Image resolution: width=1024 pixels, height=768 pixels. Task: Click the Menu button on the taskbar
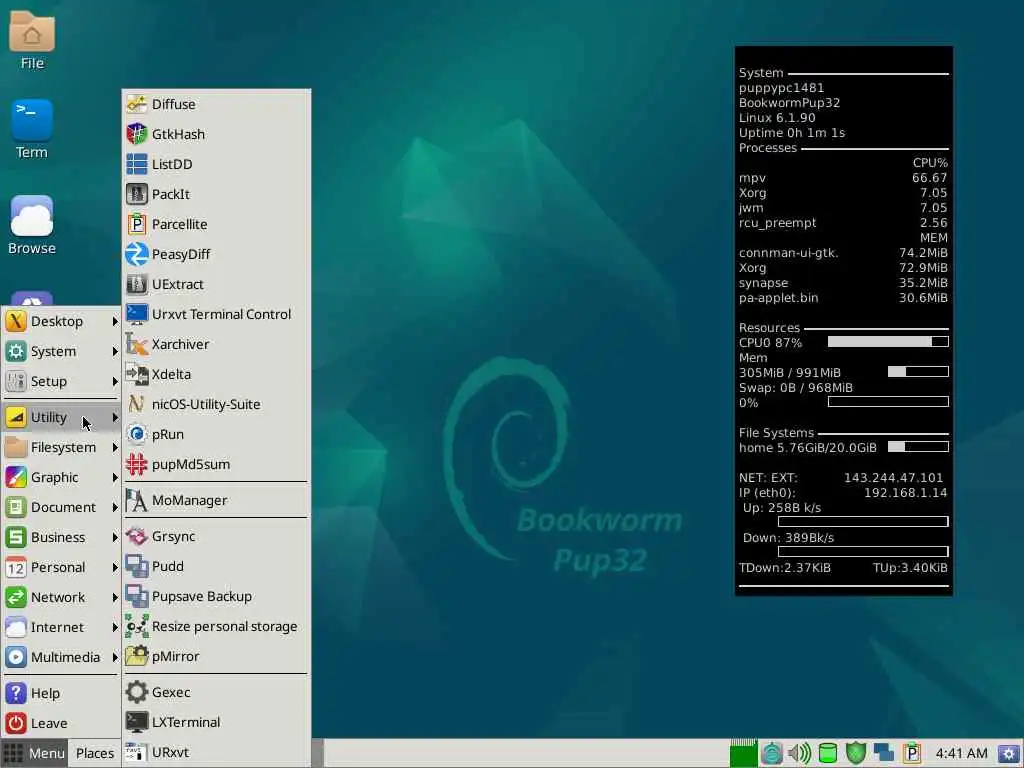(34, 753)
